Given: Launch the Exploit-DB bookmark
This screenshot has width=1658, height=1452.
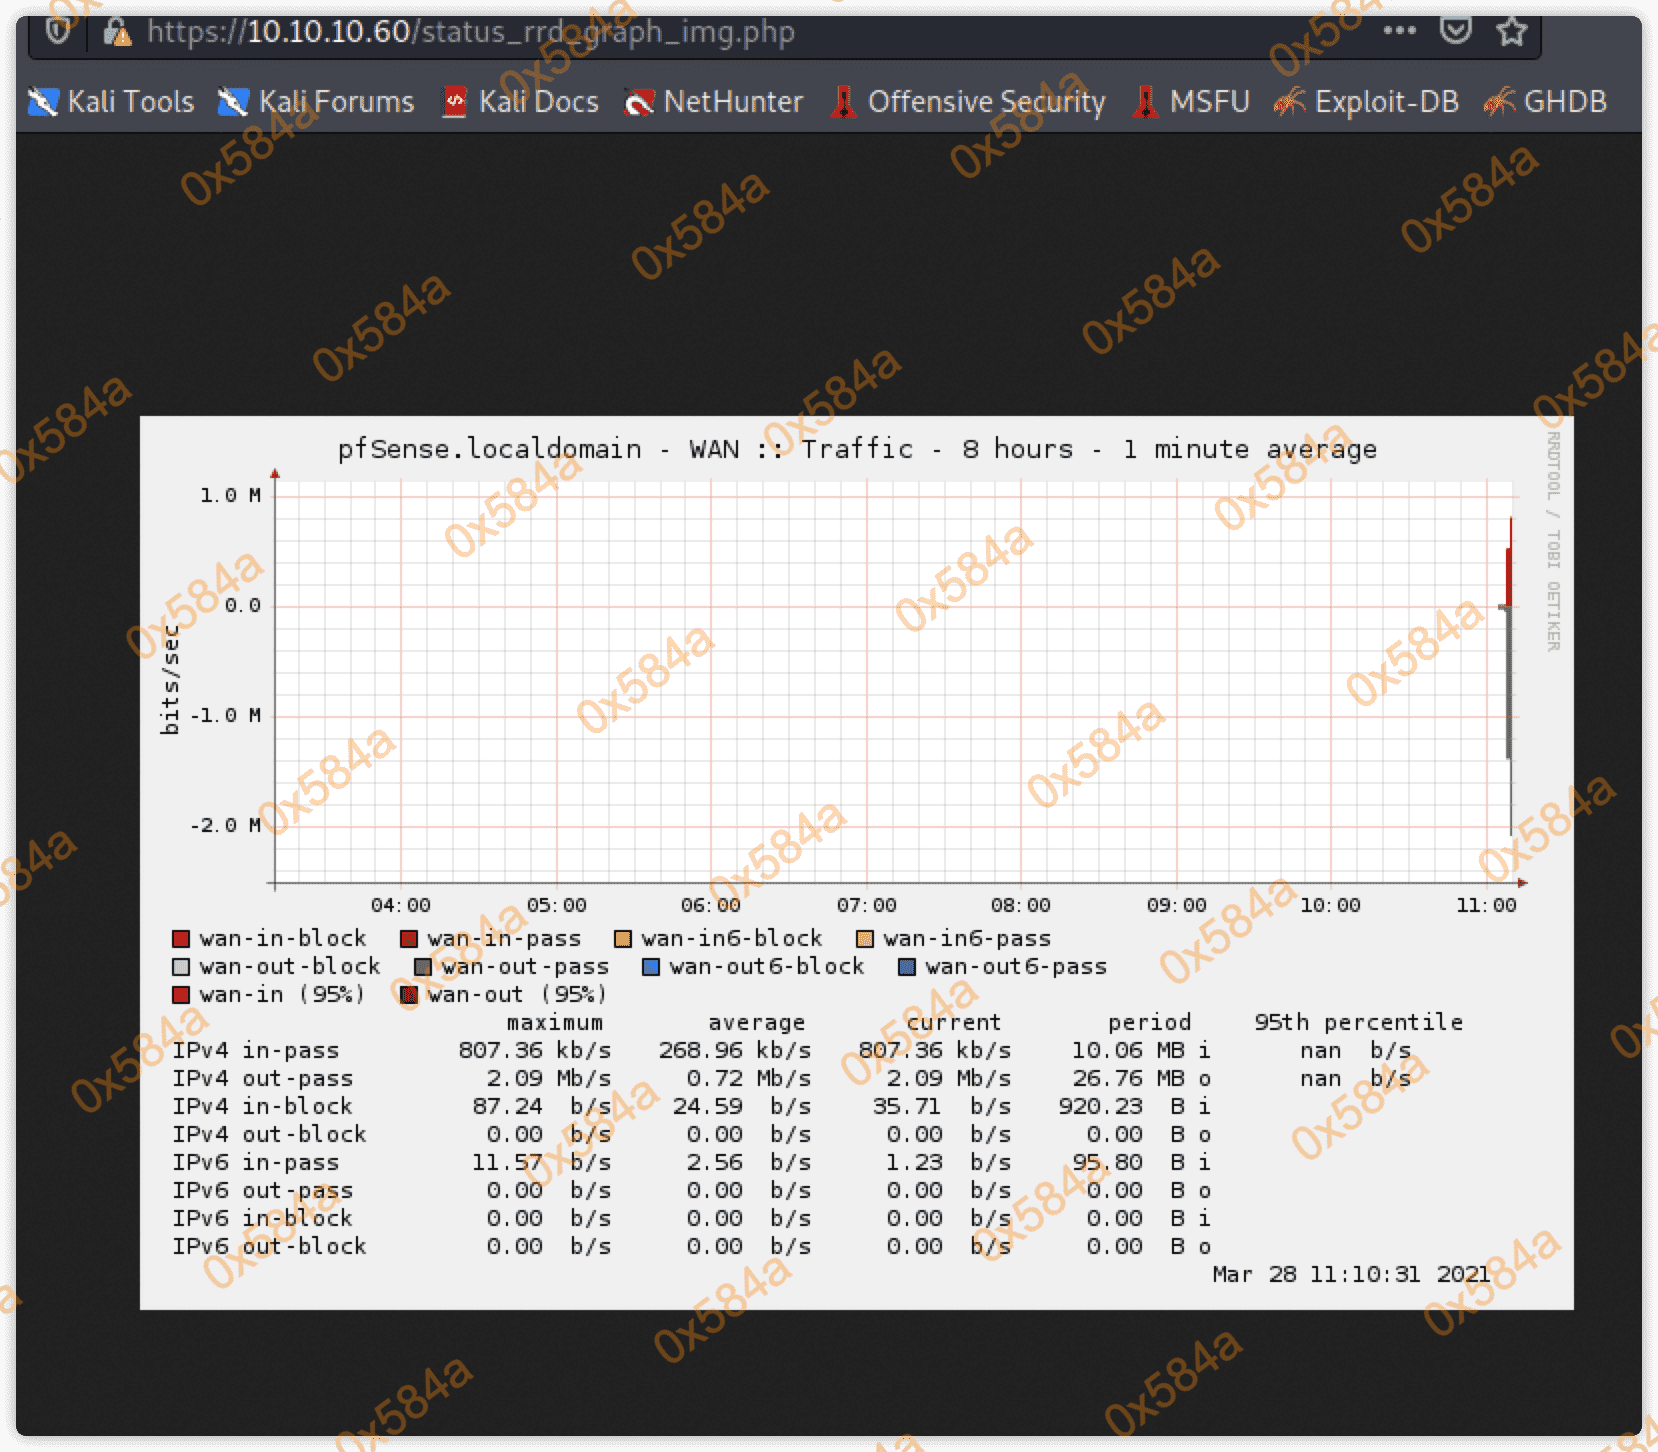Looking at the screenshot, I should [1367, 102].
